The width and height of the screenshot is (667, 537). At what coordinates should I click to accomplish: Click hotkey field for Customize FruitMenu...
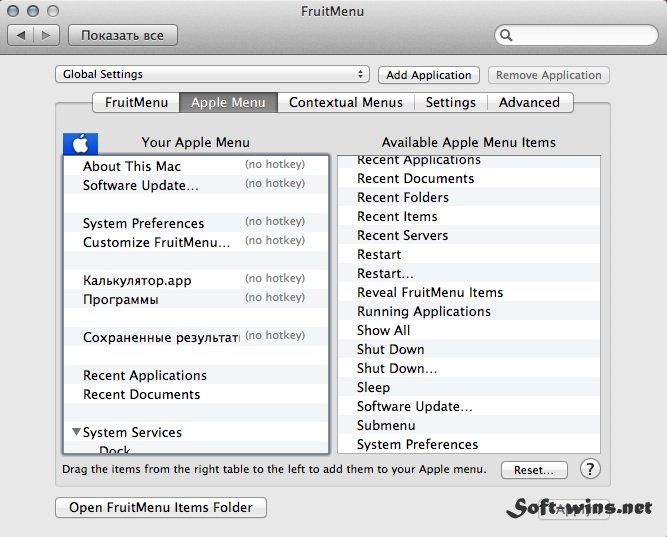[x=275, y=240]
